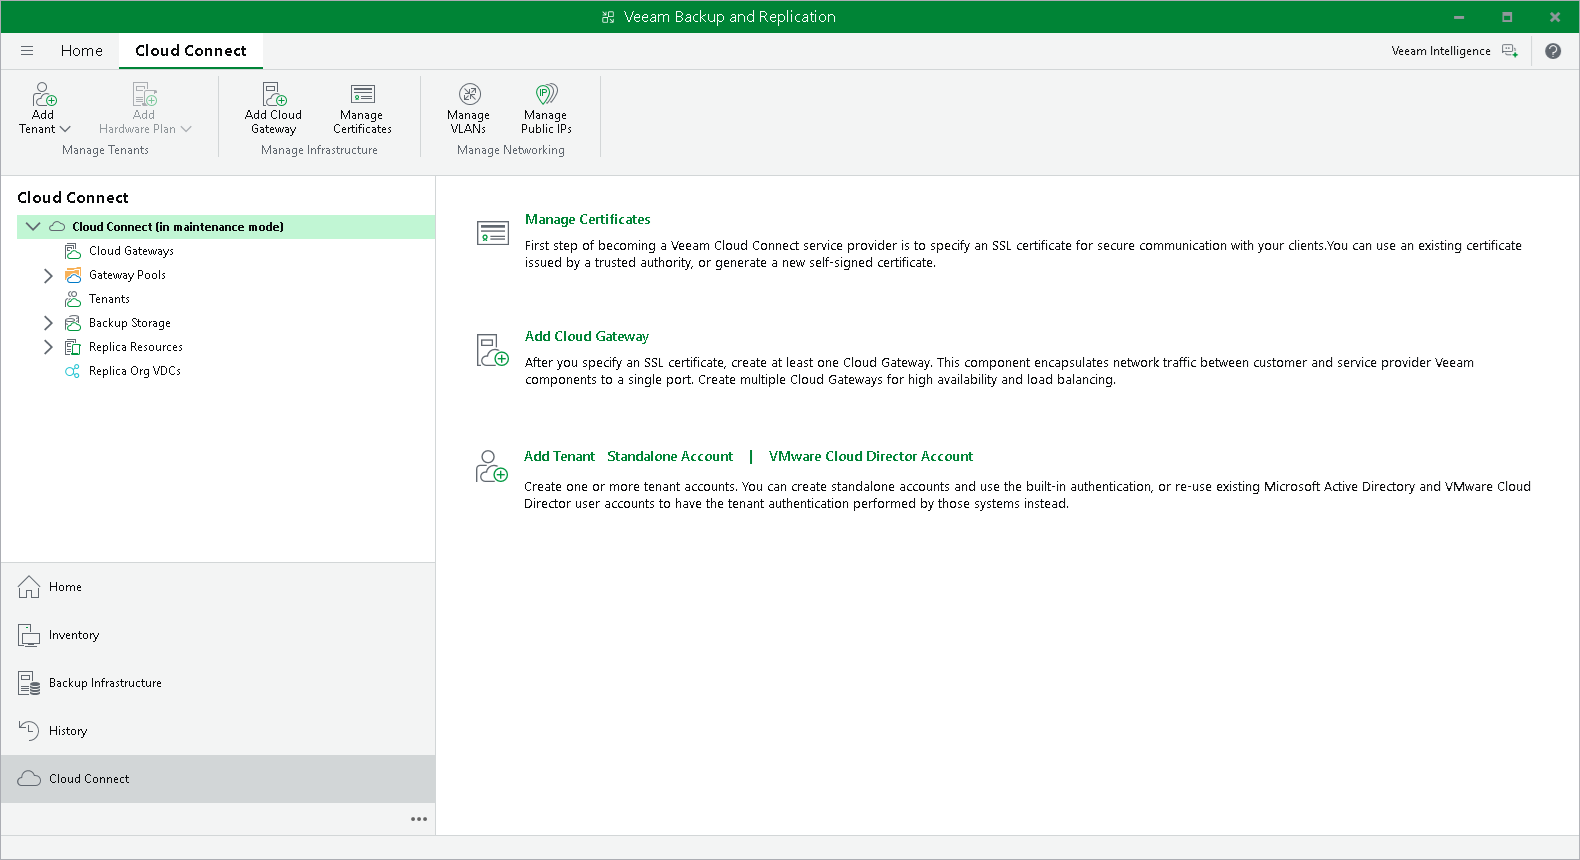
Task: Click the Gateway Pools tree icon
Action: 73,275
